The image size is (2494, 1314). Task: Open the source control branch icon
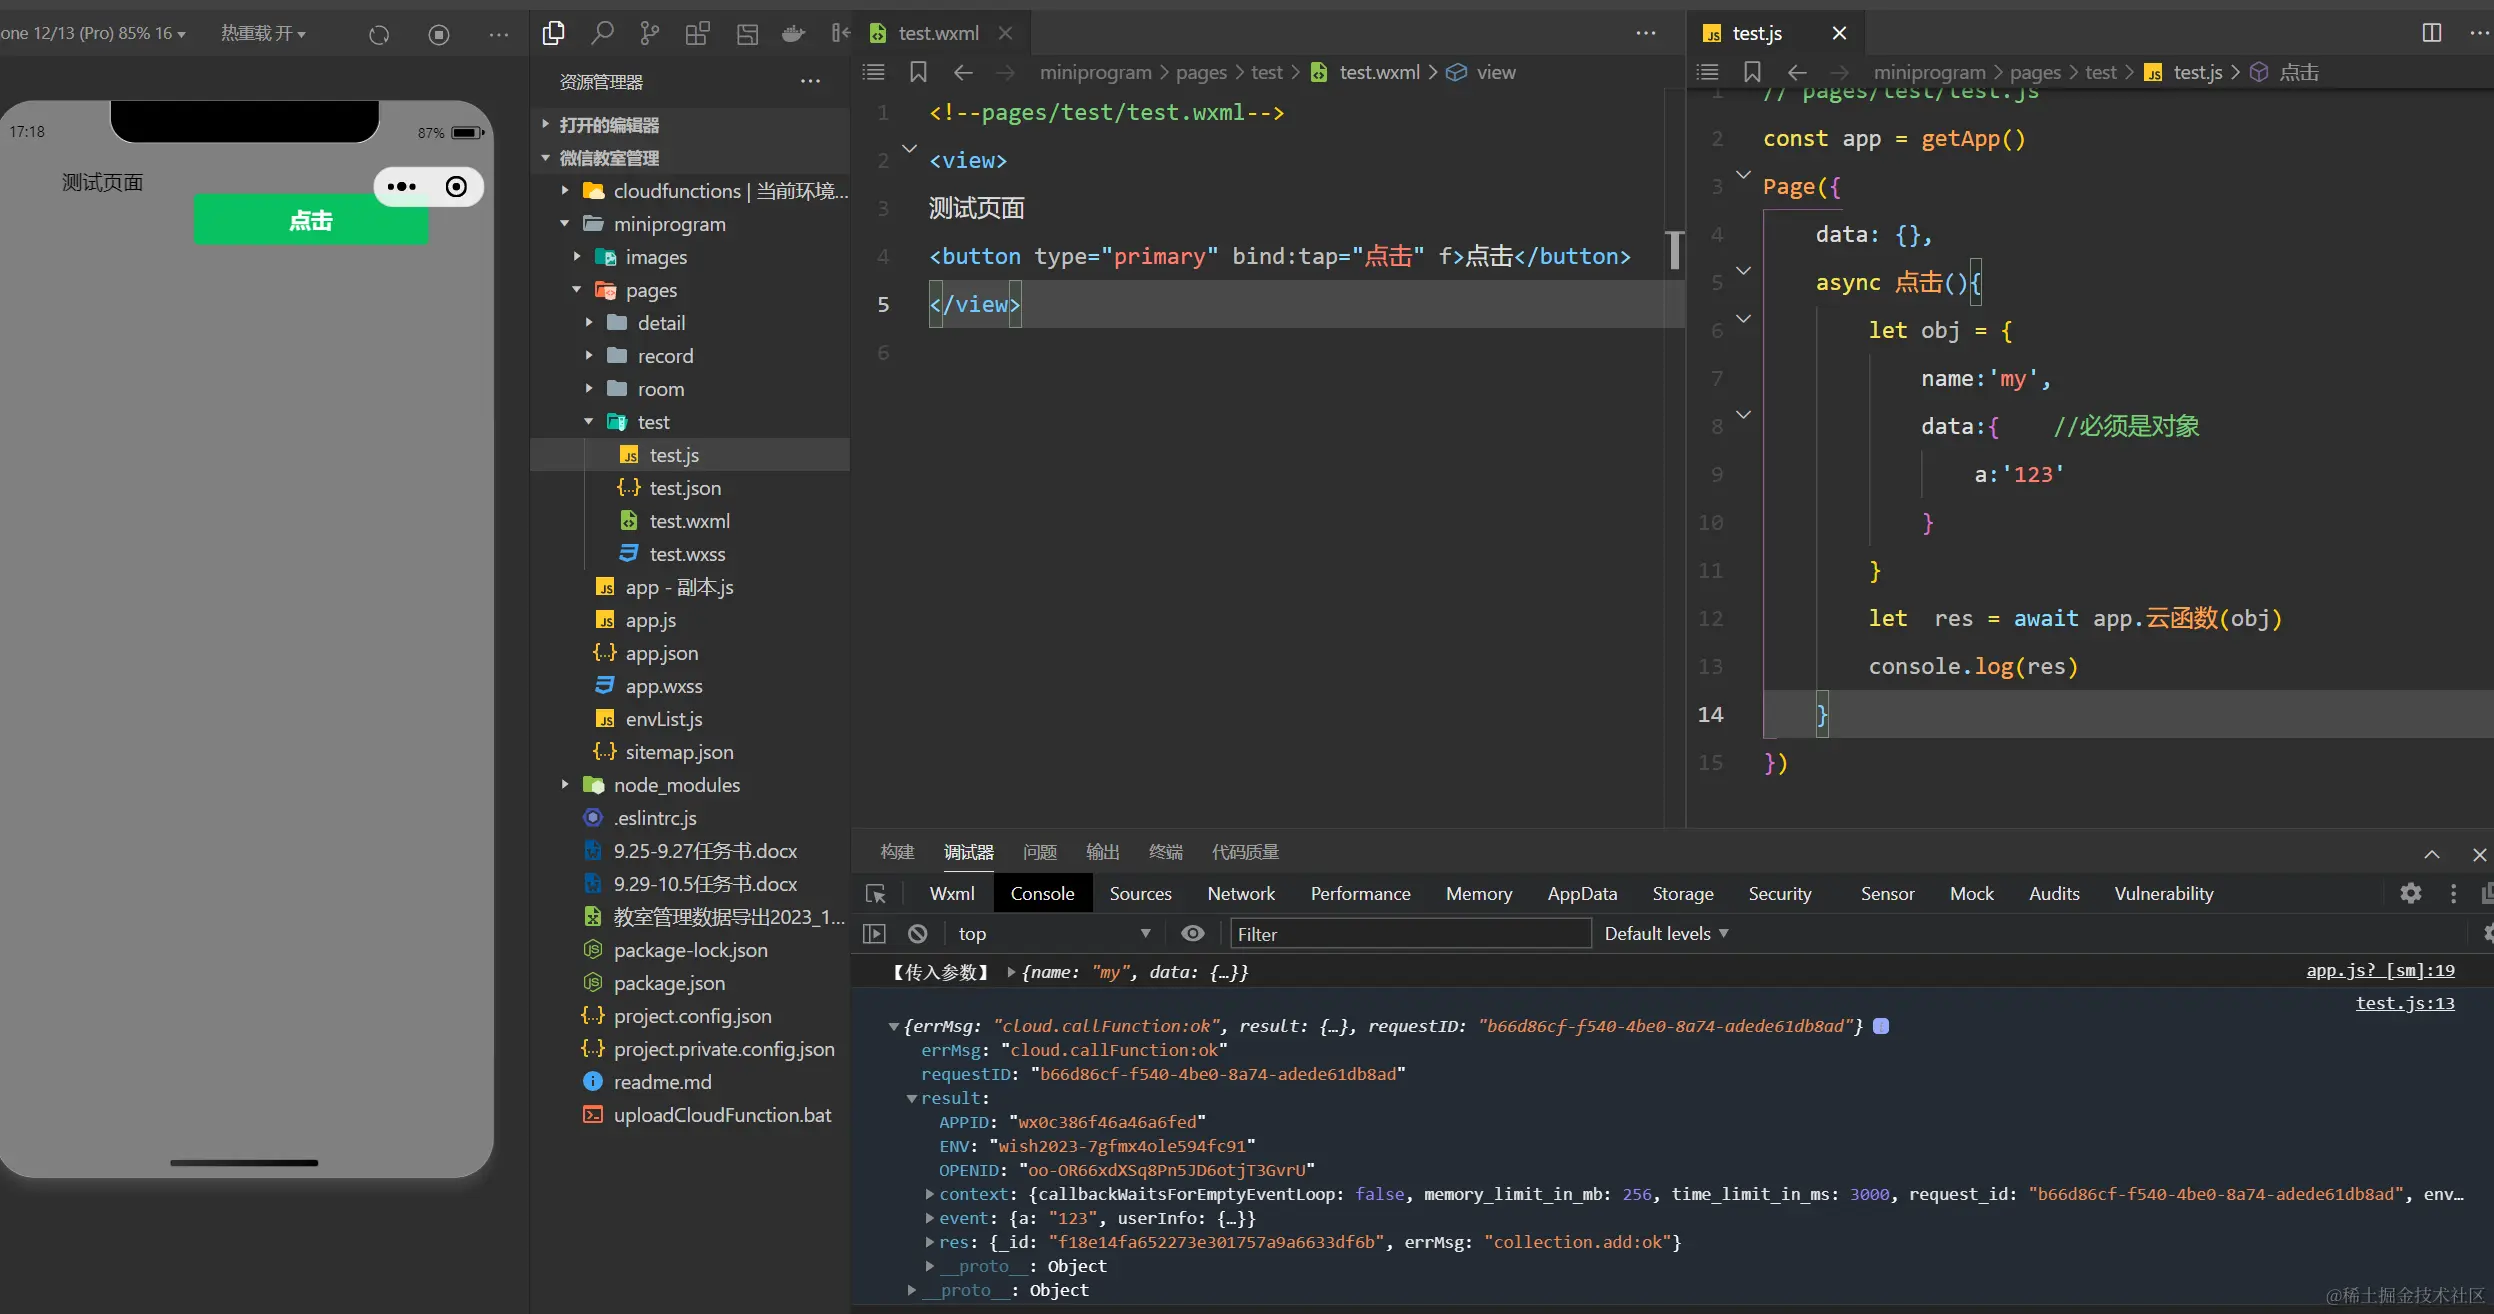coord(650,33)
